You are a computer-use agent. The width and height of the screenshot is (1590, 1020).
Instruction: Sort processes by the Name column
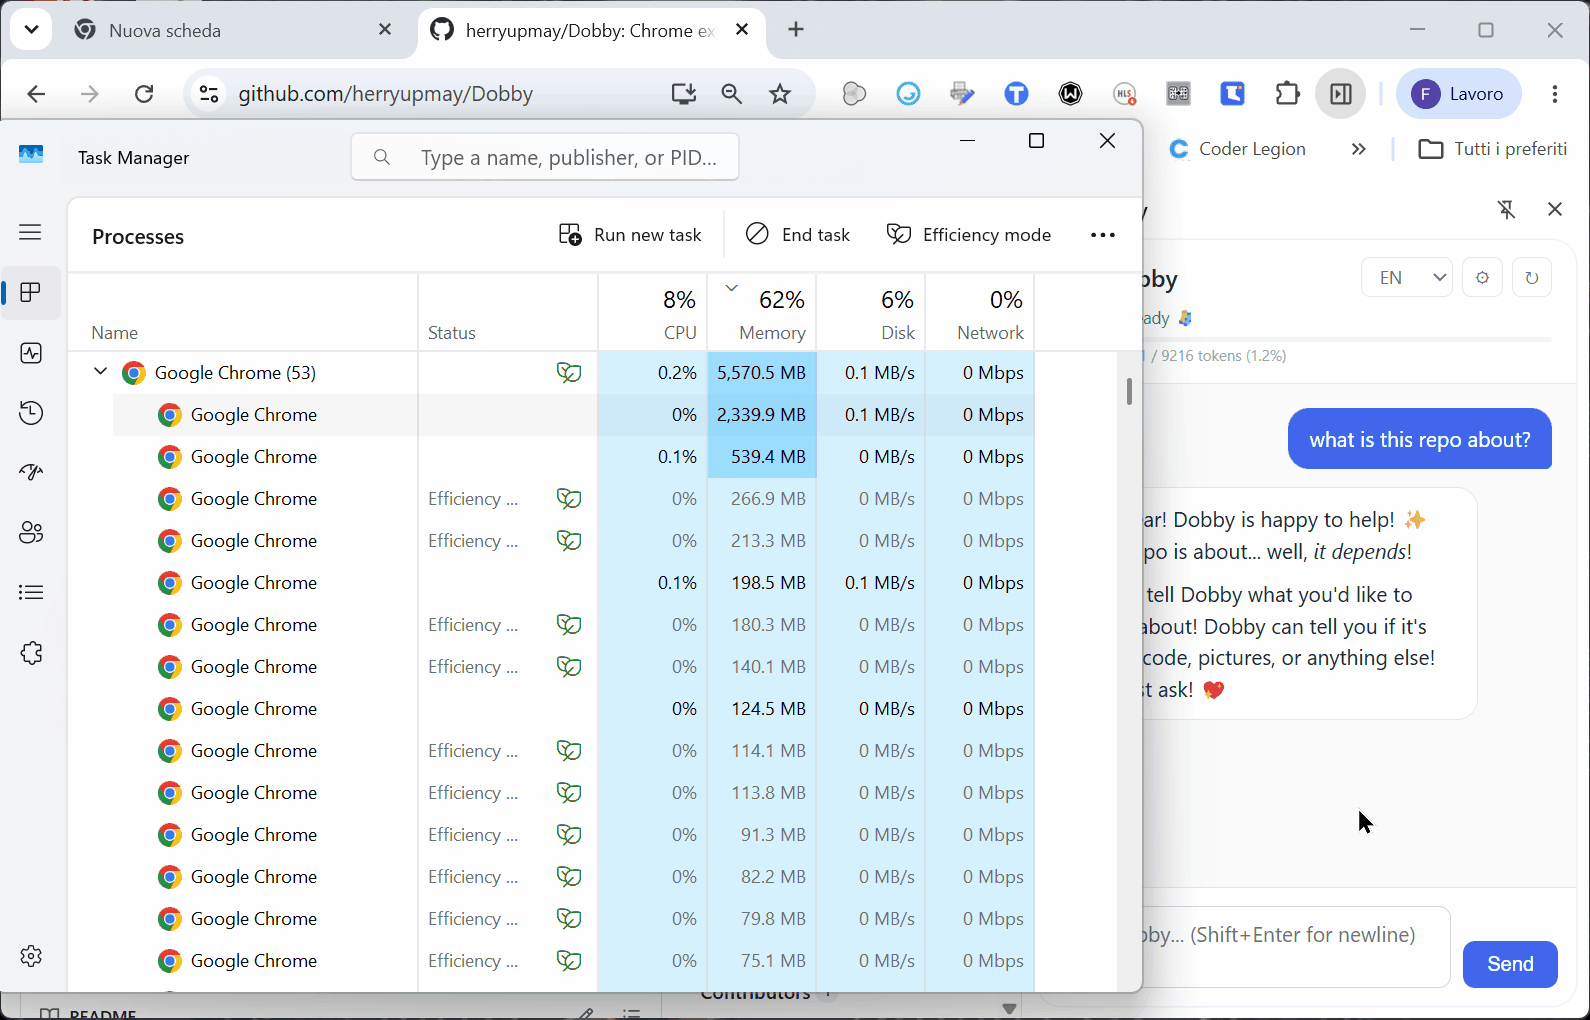click(243, 313)
